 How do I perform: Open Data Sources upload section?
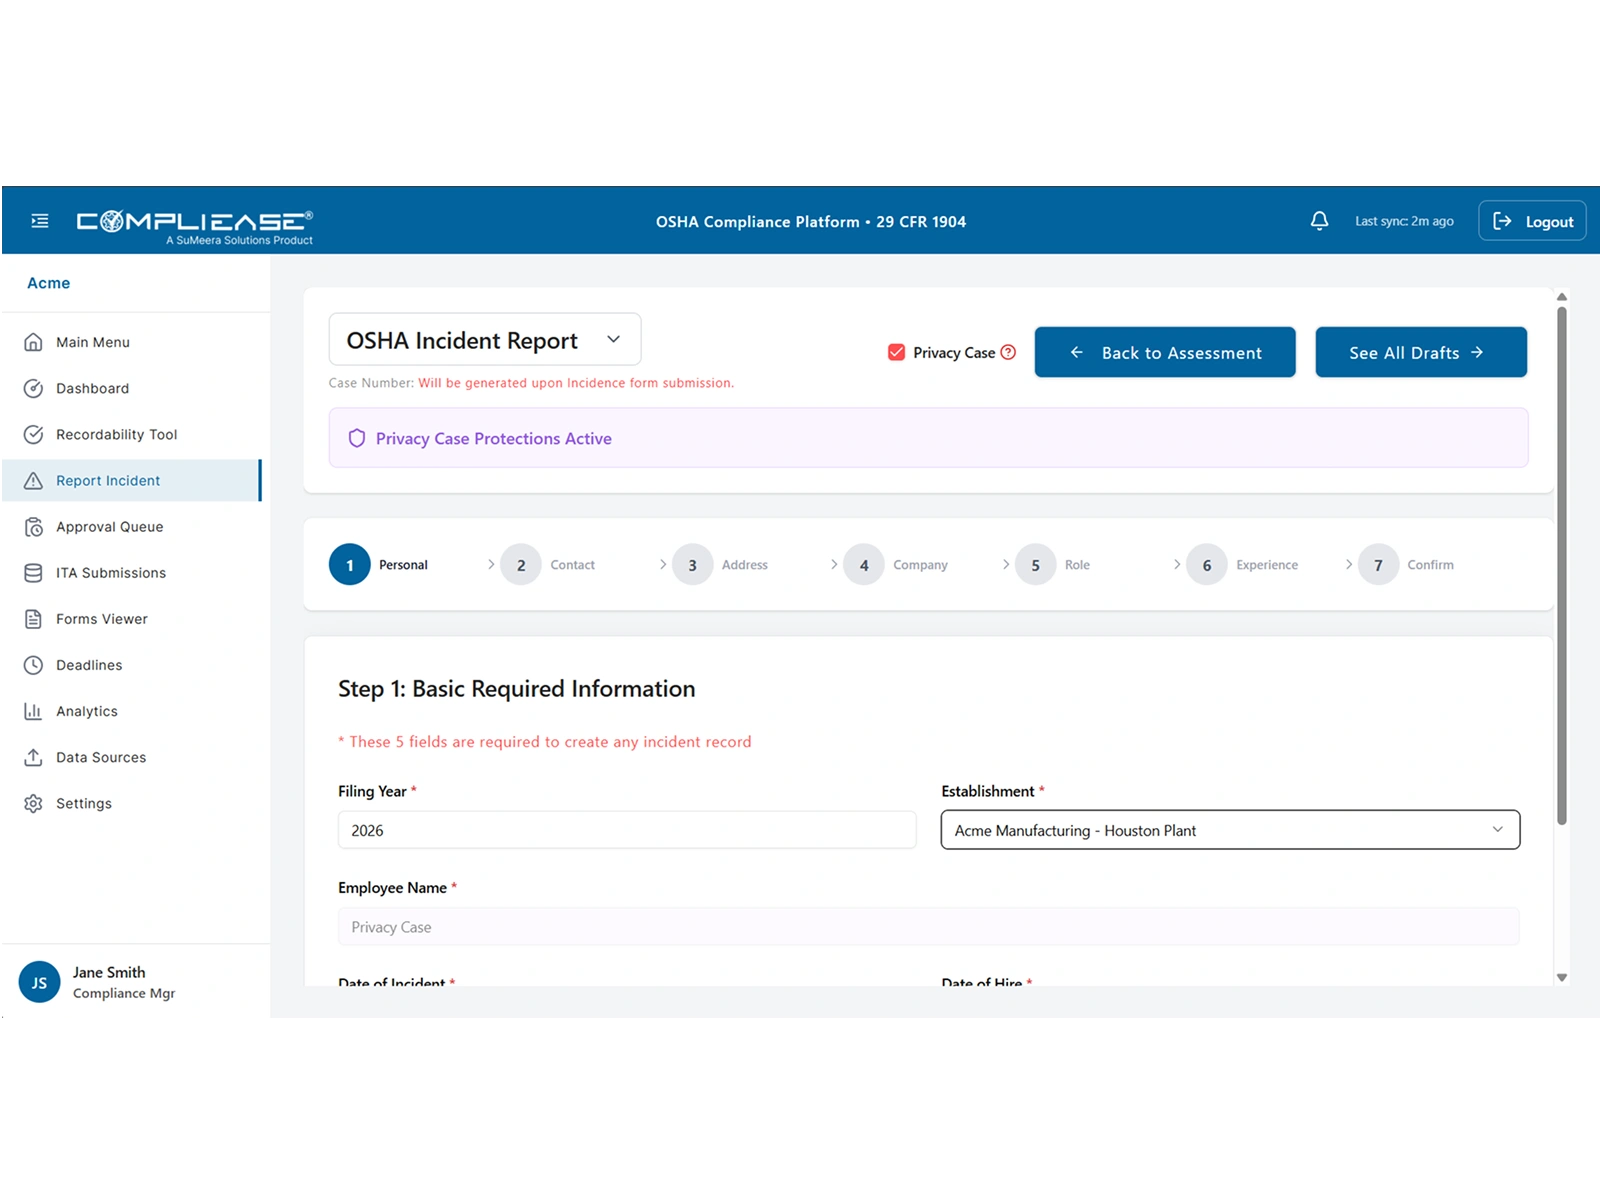click(100, 757)
